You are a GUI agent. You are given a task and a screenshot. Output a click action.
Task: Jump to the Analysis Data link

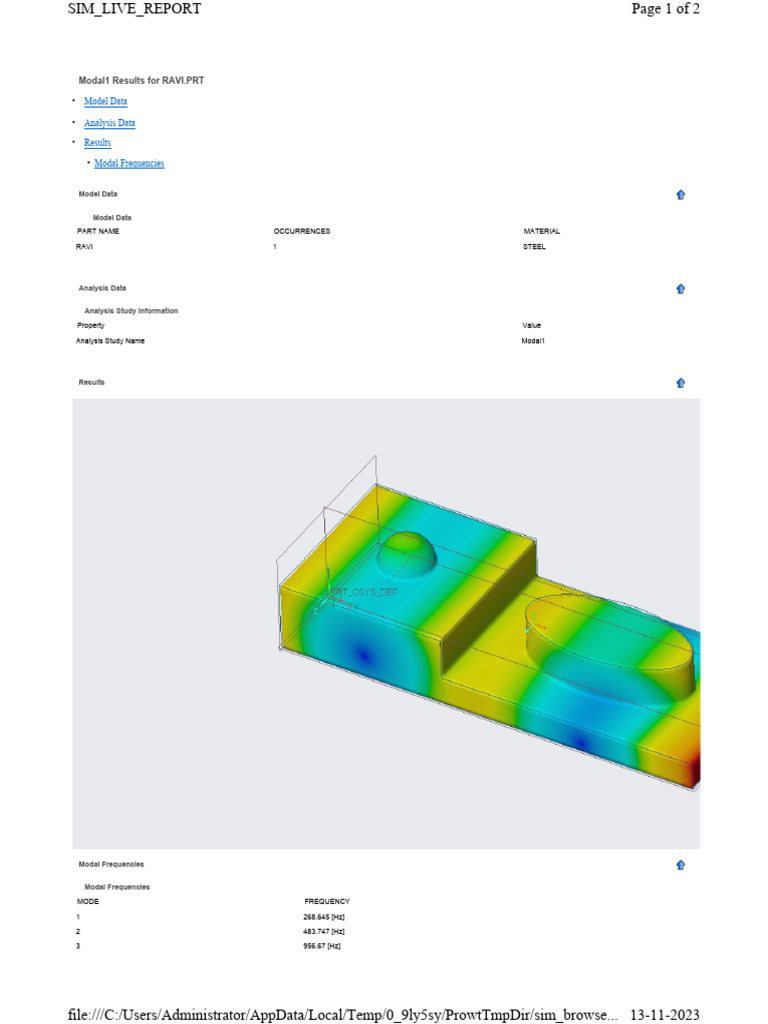click(109, 123)
